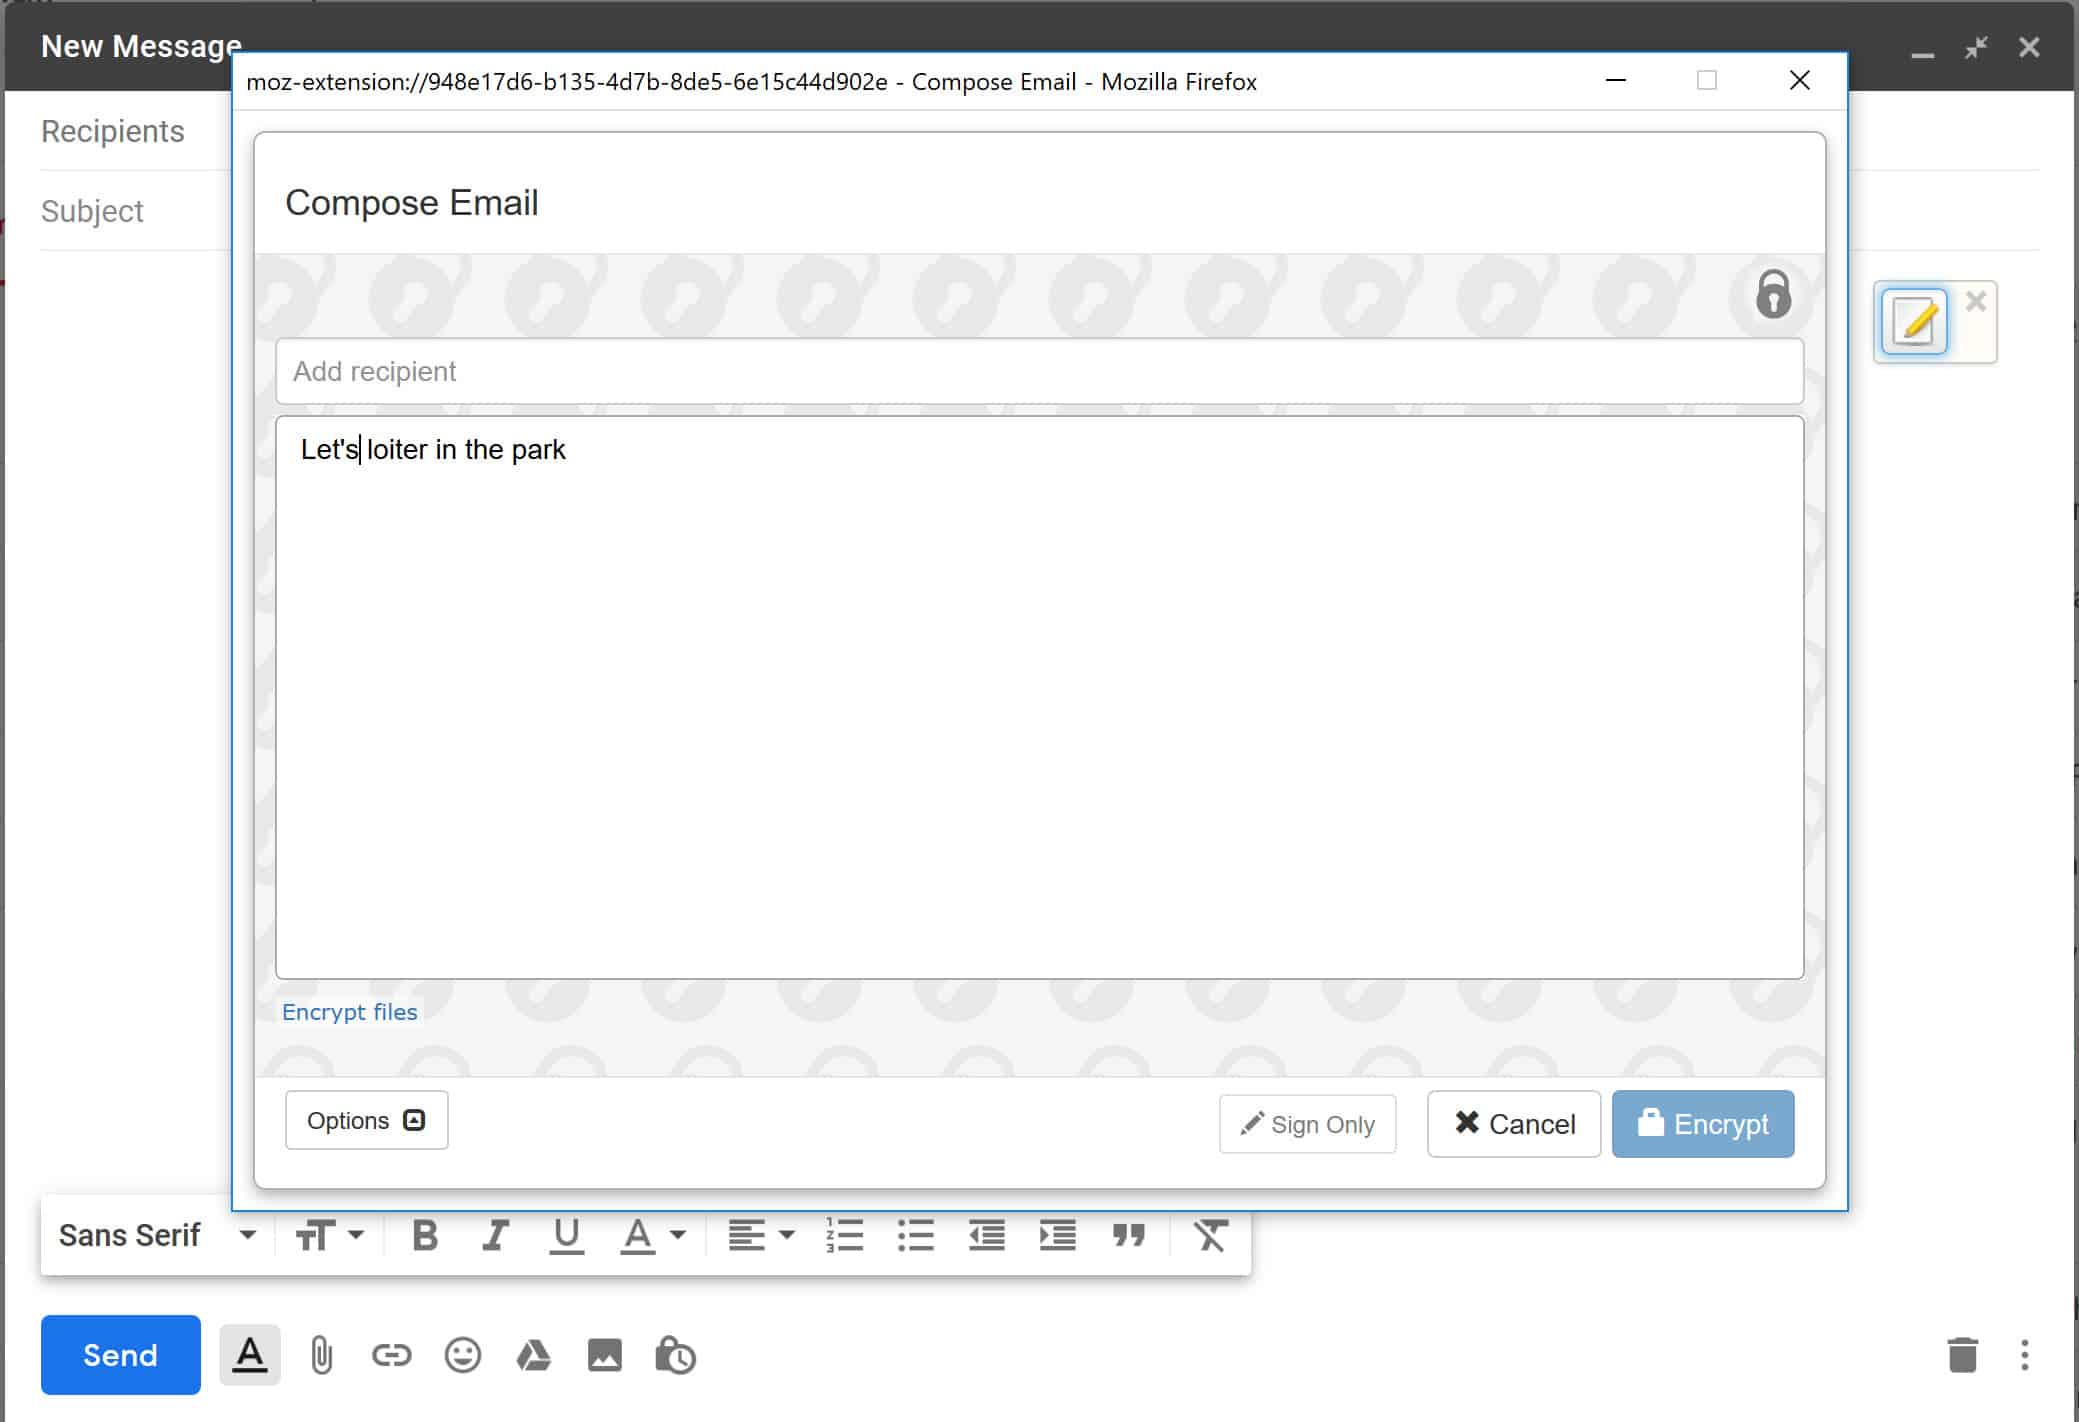Click the Encrypt button
Viewport: 2079px width, 1422px height.
point(1703,1124)
